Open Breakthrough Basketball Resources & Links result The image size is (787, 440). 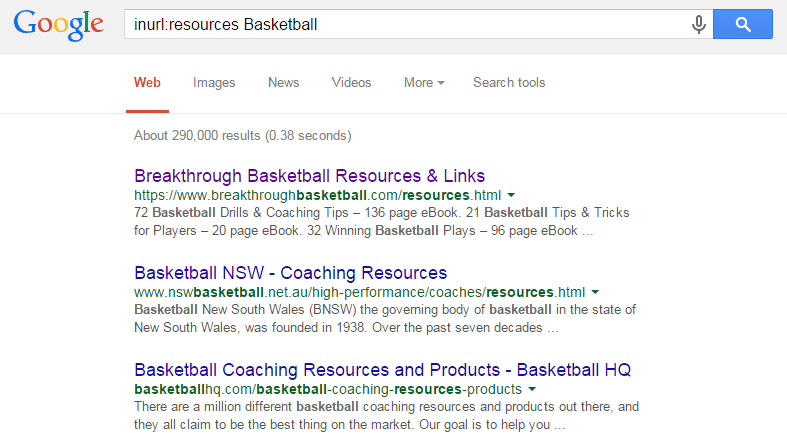coord(309,176)
